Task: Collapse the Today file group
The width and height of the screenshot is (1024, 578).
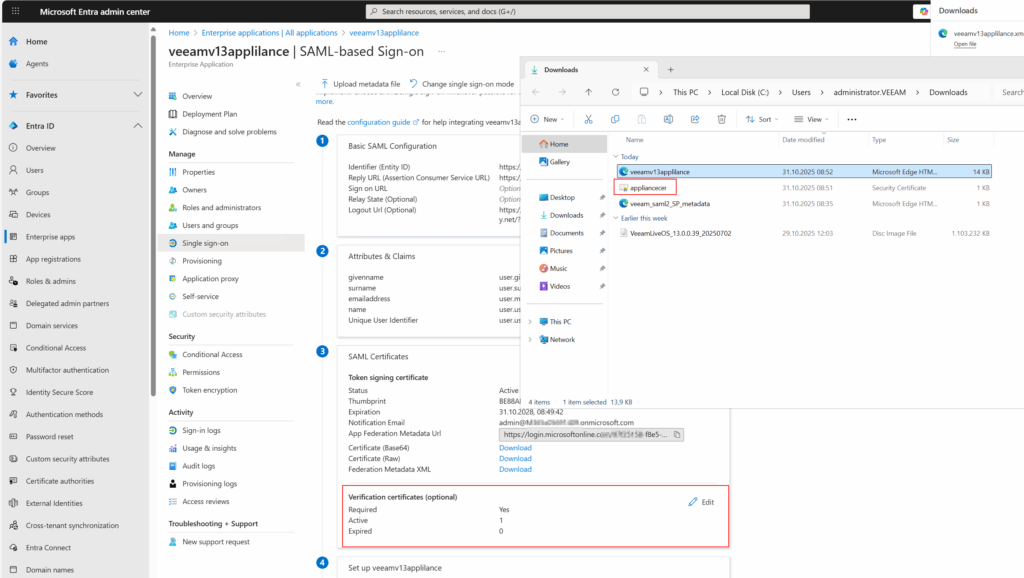Action: (615, 157)
